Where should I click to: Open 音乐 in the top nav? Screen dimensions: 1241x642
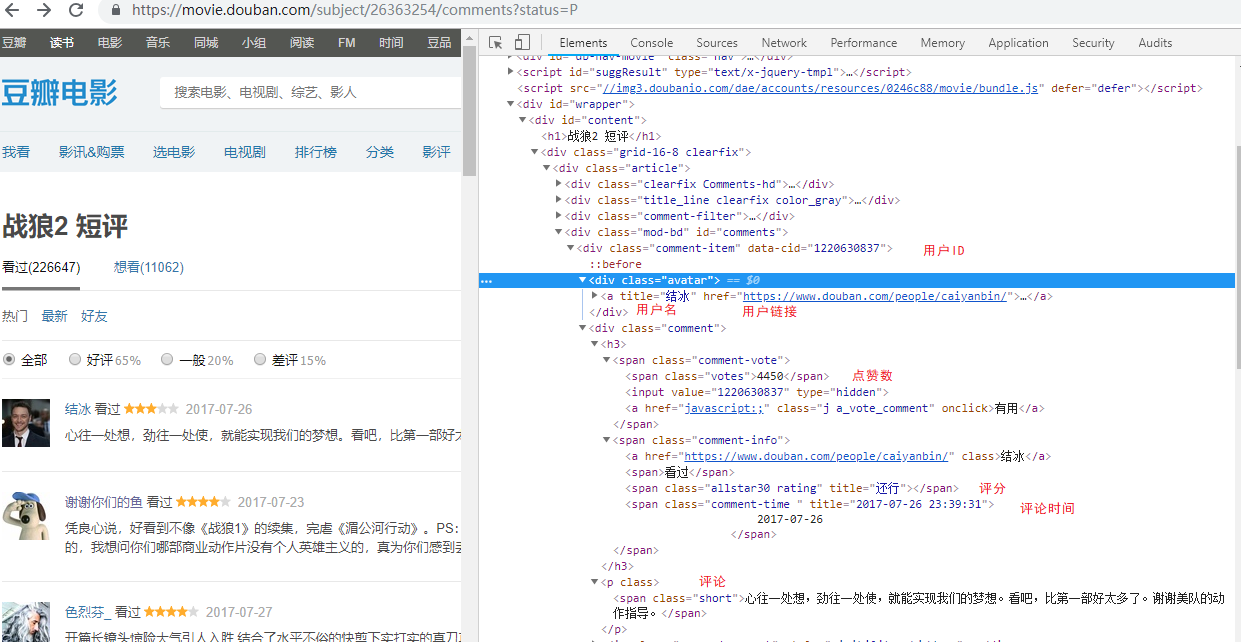pyautogui.click(x=158, y=42)
